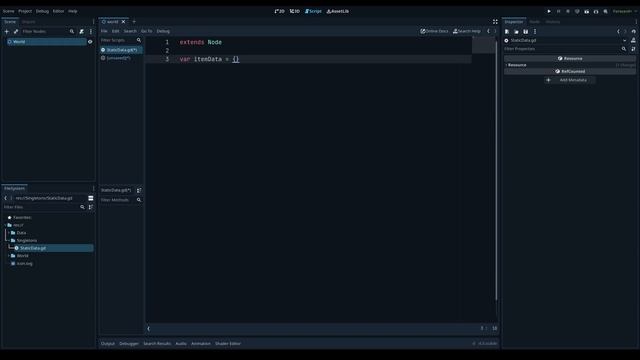
Task: Sort files in FileSystem dock
Action: [91, 207]
